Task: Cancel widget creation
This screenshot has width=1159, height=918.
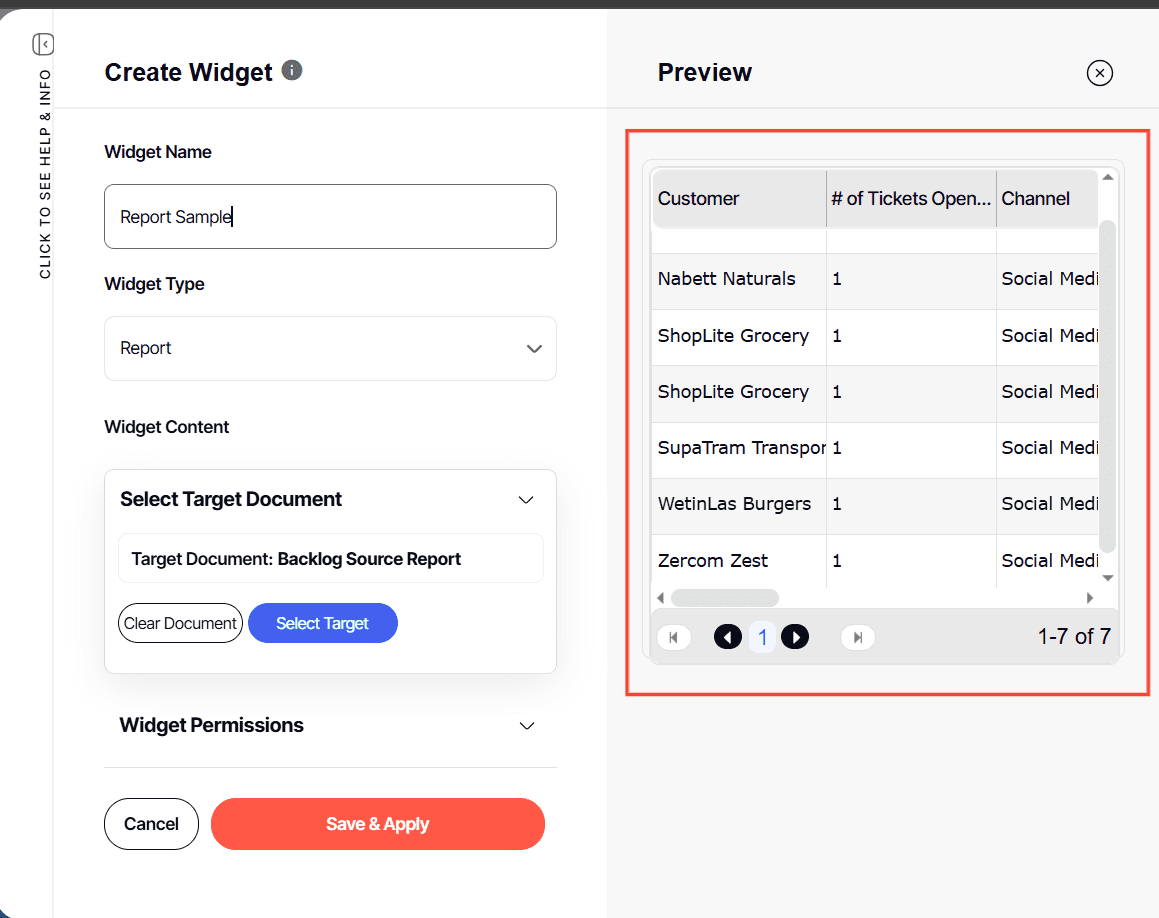Action: click(151, 824)
